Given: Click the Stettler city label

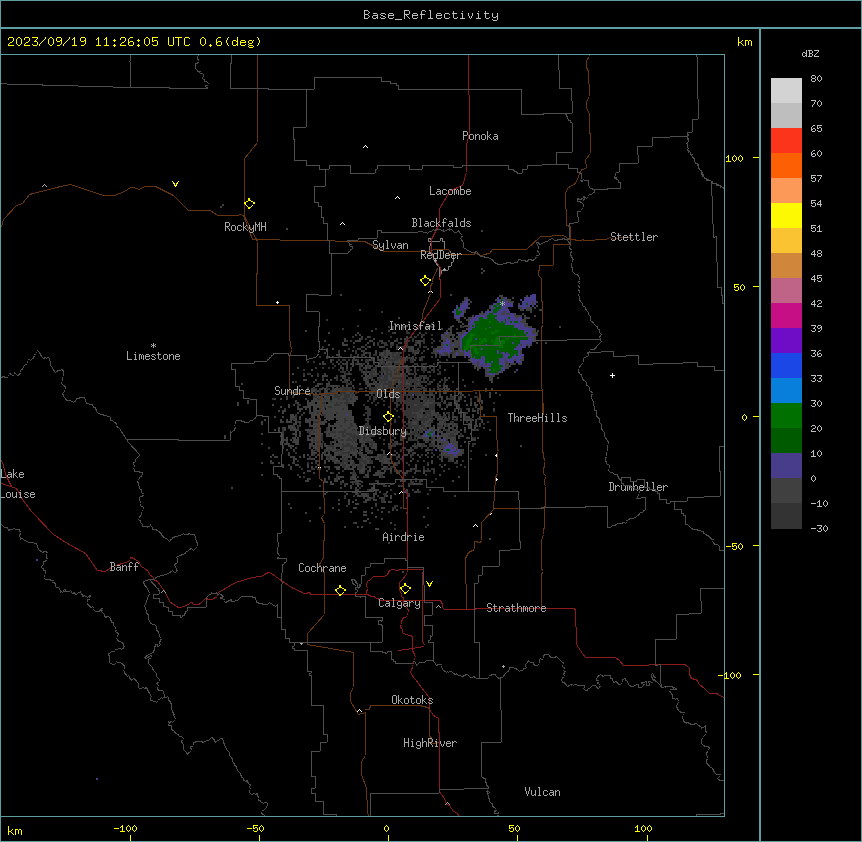Looking at the screenshot, I should [634, 237].
